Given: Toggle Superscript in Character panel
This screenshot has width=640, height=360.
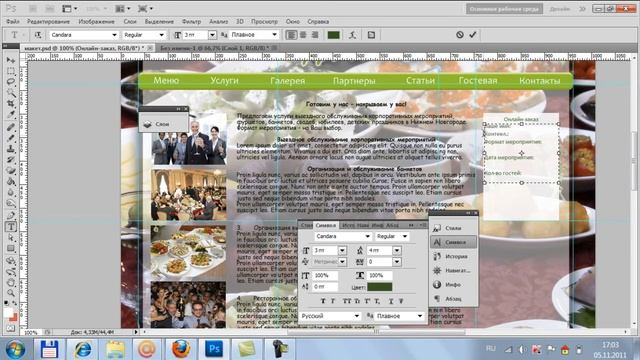Looking at the screenshot, I should tap(367, 301).
